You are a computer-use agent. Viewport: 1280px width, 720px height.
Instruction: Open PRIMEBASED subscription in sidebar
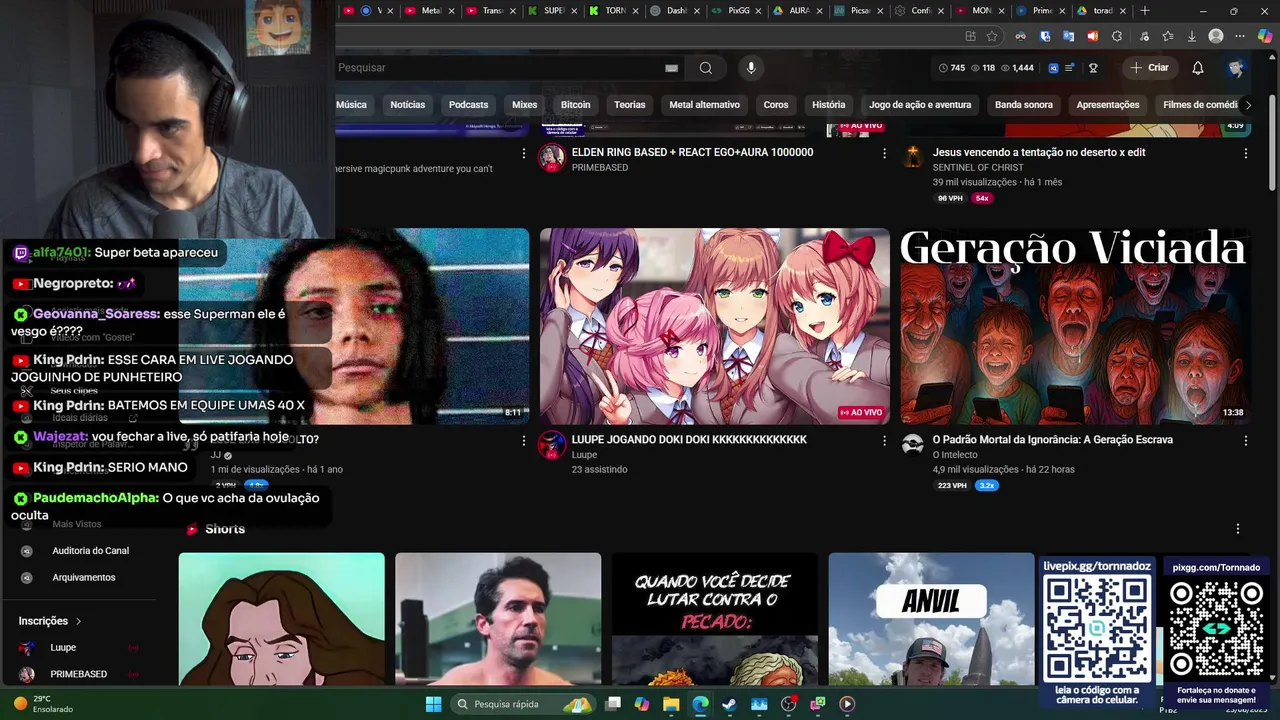click(x=78, y=675)
